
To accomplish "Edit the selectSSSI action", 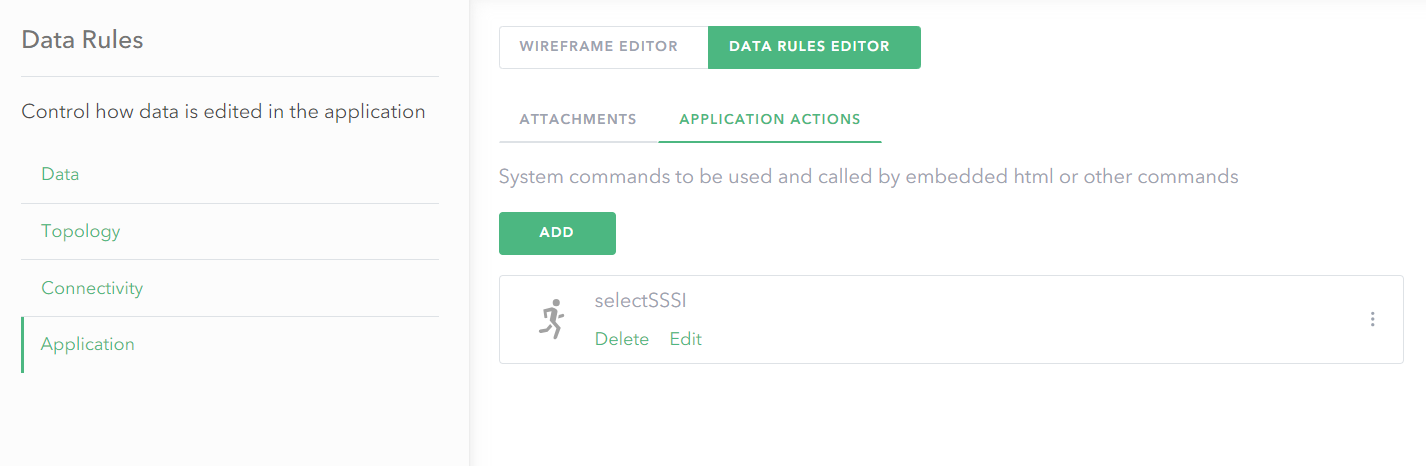I will (x=686, y=339).
